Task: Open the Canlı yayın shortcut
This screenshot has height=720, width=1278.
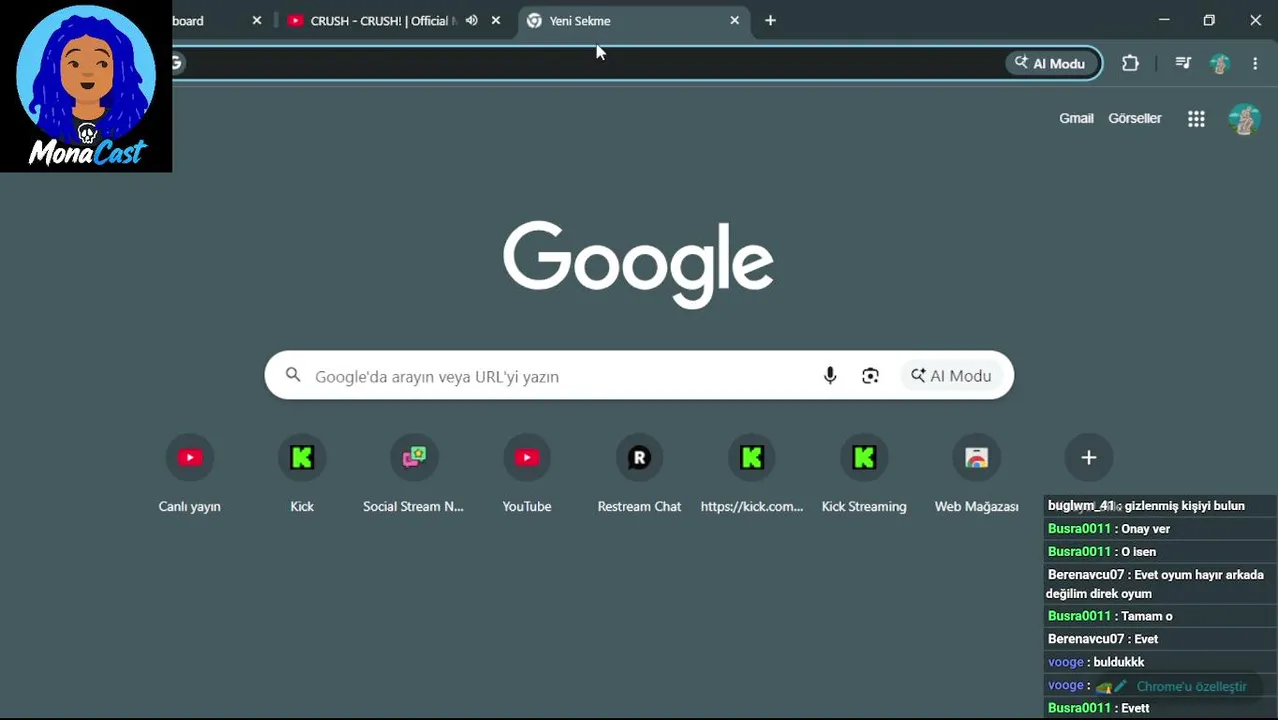Action: pos(189,476)
